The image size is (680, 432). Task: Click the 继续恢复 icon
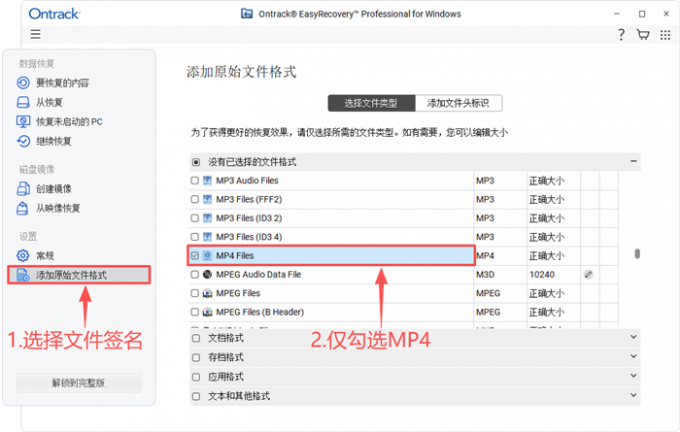click(x=23, y=141)
